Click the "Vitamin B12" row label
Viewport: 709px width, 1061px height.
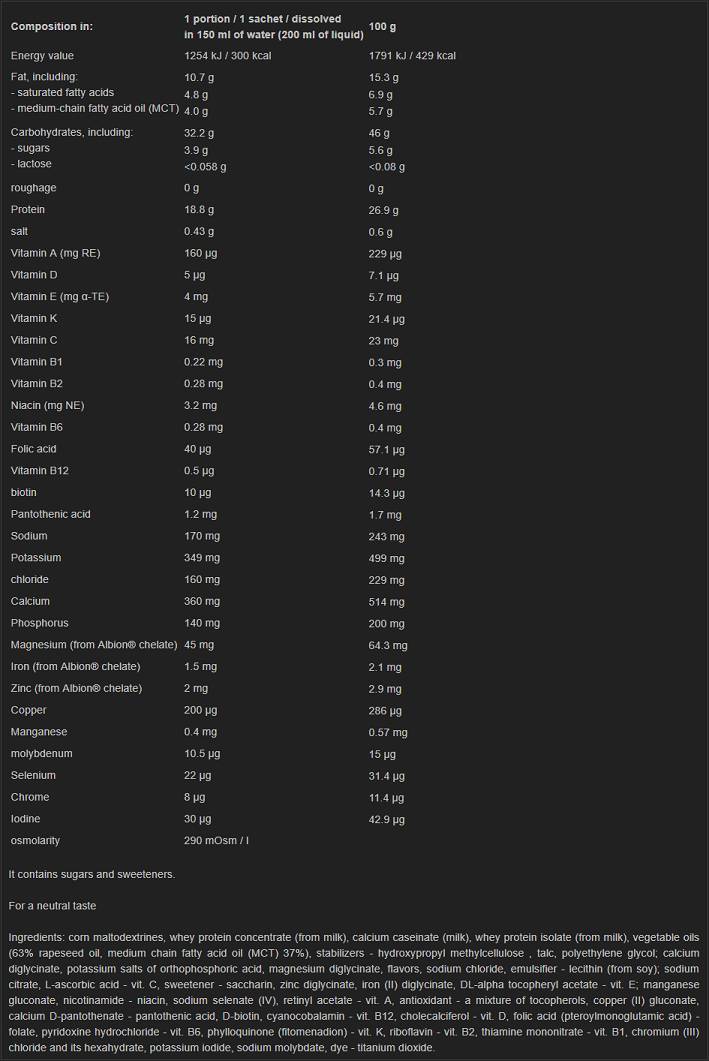tap(40, 470)
